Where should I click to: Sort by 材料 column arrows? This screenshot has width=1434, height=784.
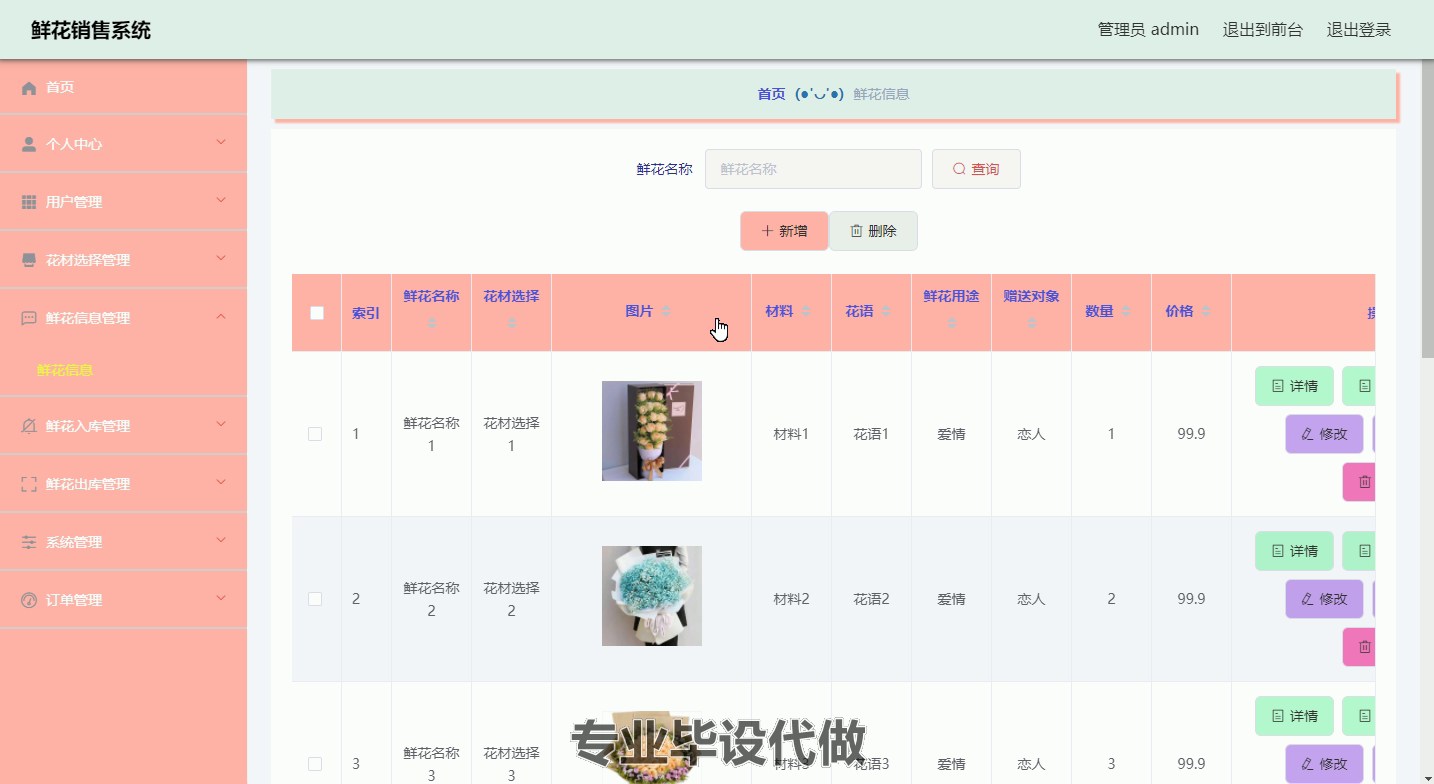point(806,312)
